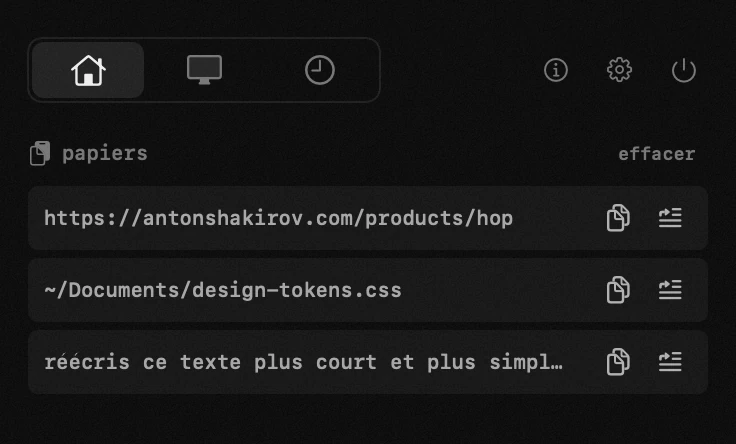This screenshot has width=736, height=444.
Task: Open the info about icon
Action: pyautogui.click(x=556, y=70)
